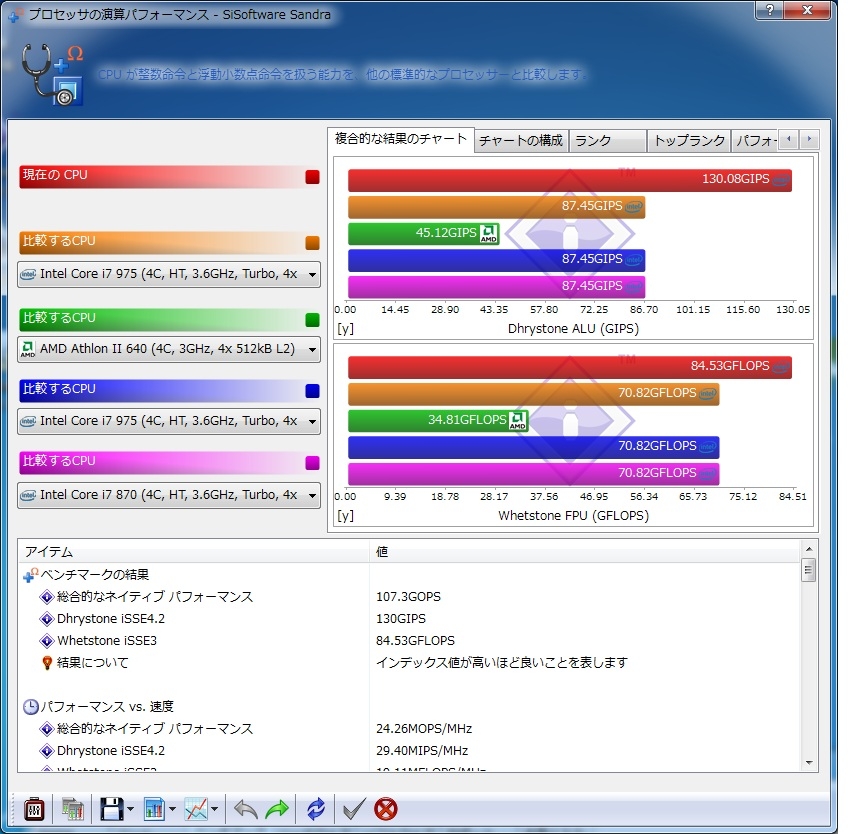Image resolution: width=864 pixels, height=834 pixels.
Task: Click the floppy disk save icon
Action: tap(112, 809)
